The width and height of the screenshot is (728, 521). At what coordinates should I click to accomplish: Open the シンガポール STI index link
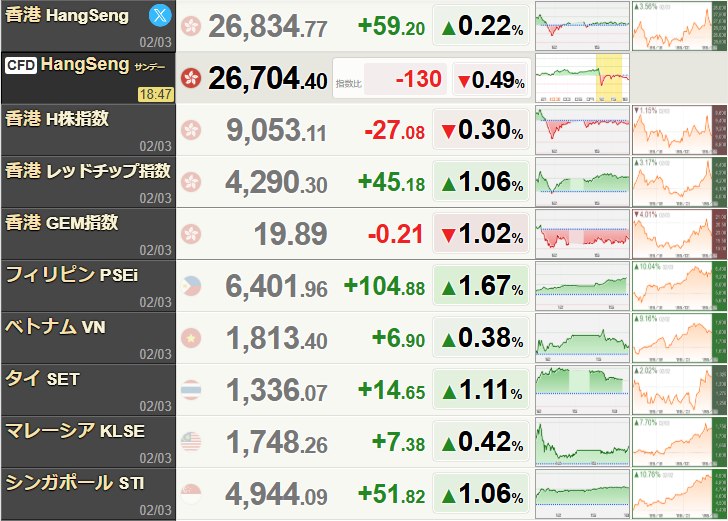click(x=74, y=483)
